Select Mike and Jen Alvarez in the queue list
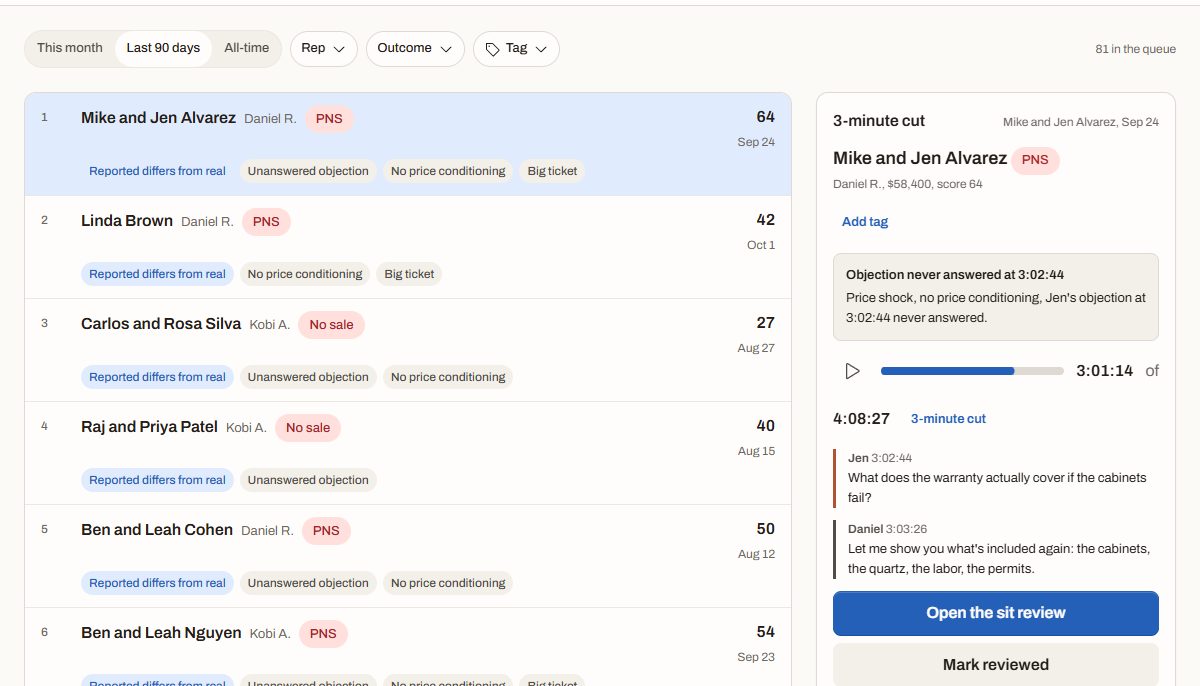 (408, 144)
